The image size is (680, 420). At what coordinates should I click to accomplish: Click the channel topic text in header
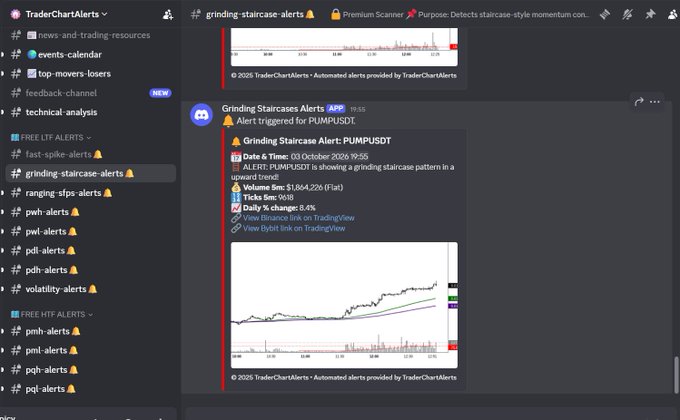coord(460,14)
